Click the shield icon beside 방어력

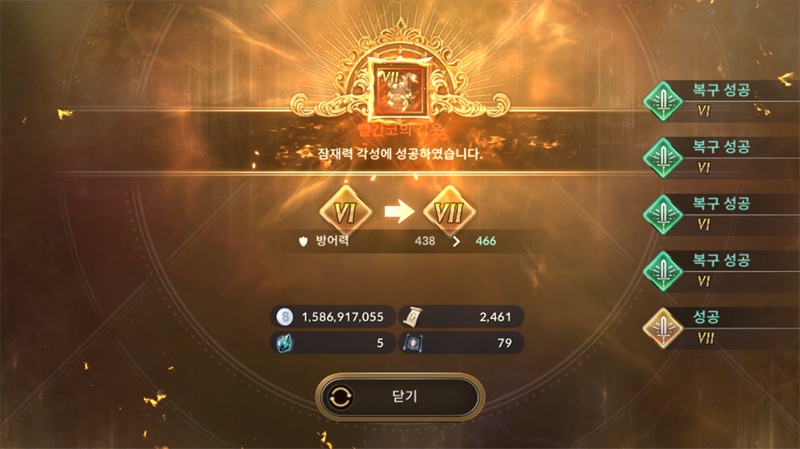(x=303, y=241)
